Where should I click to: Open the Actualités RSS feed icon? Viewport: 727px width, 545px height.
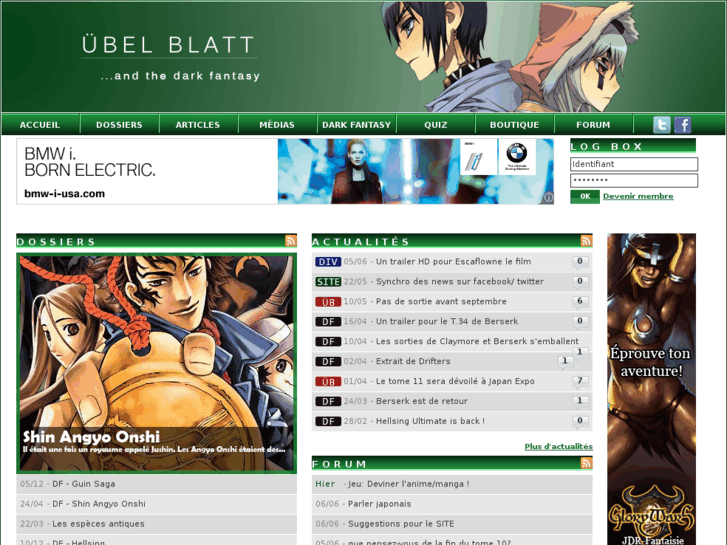click(587, 240)
